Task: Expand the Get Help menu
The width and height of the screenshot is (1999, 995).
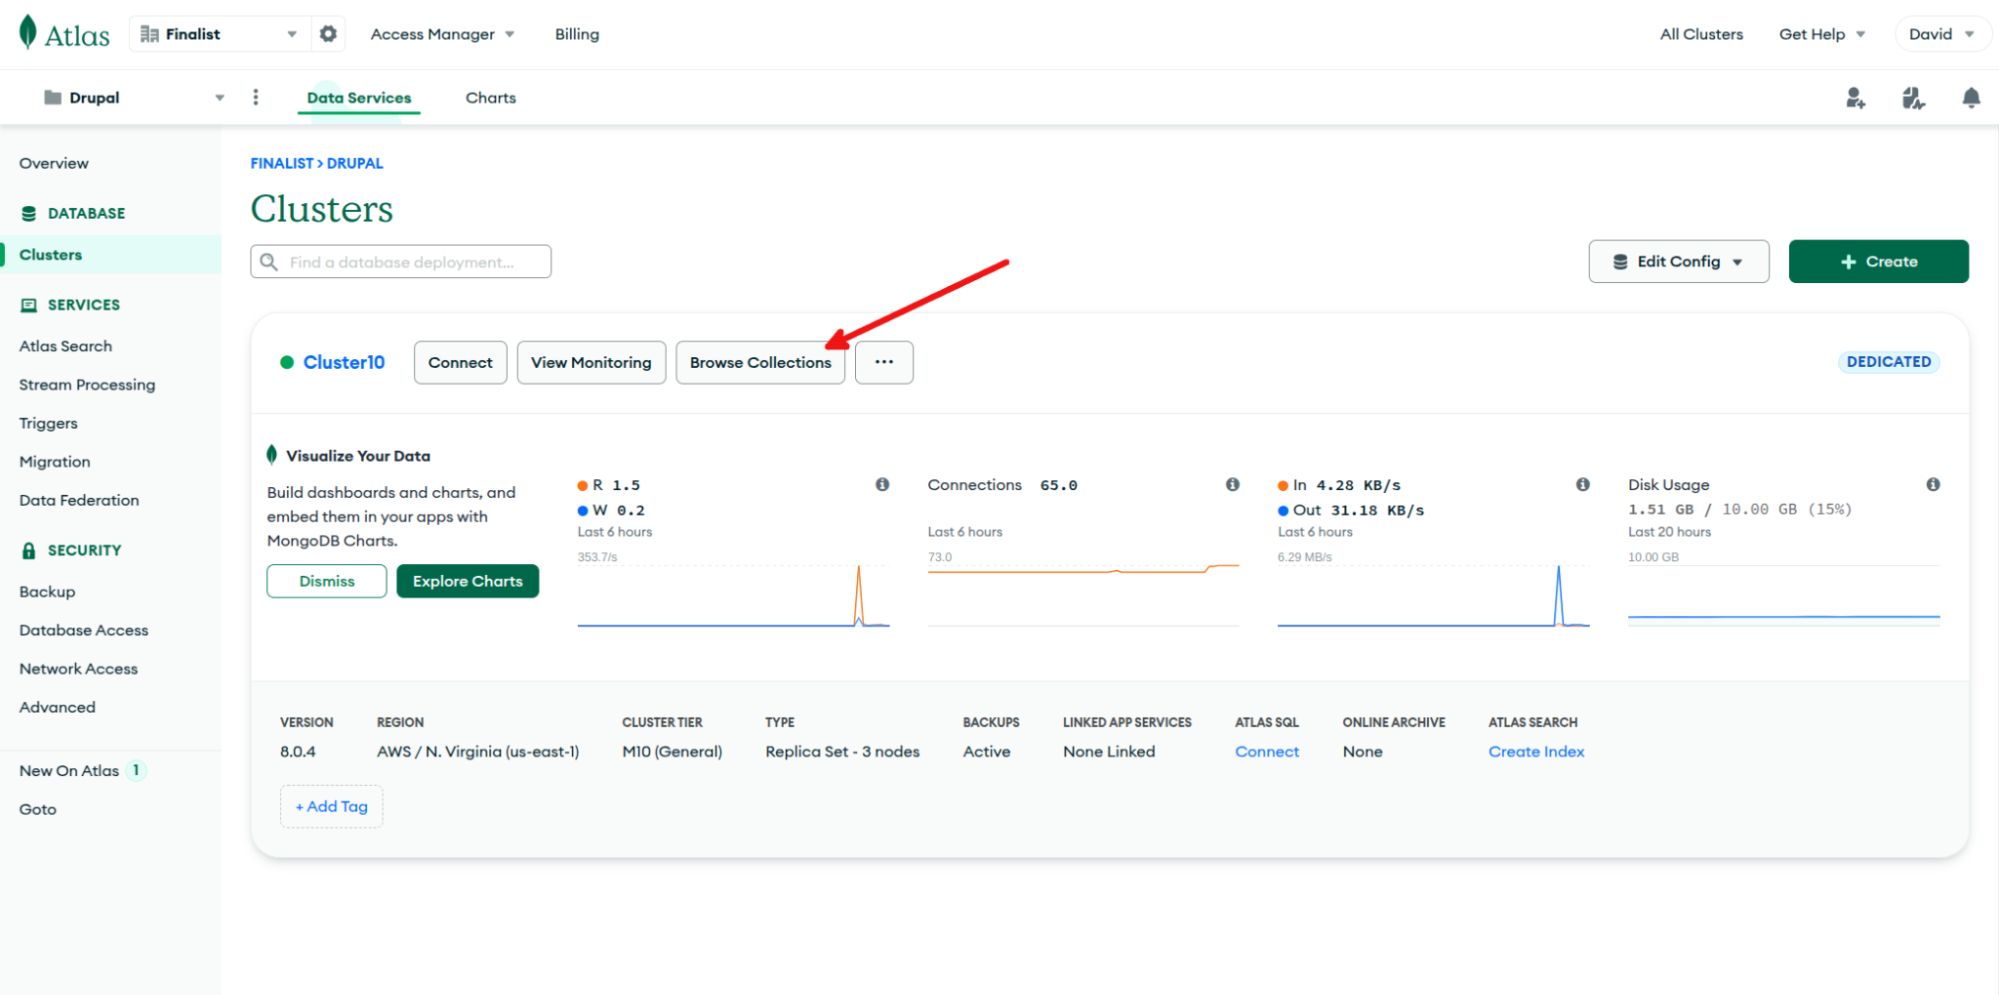Action: click(x=1822, y=34)
